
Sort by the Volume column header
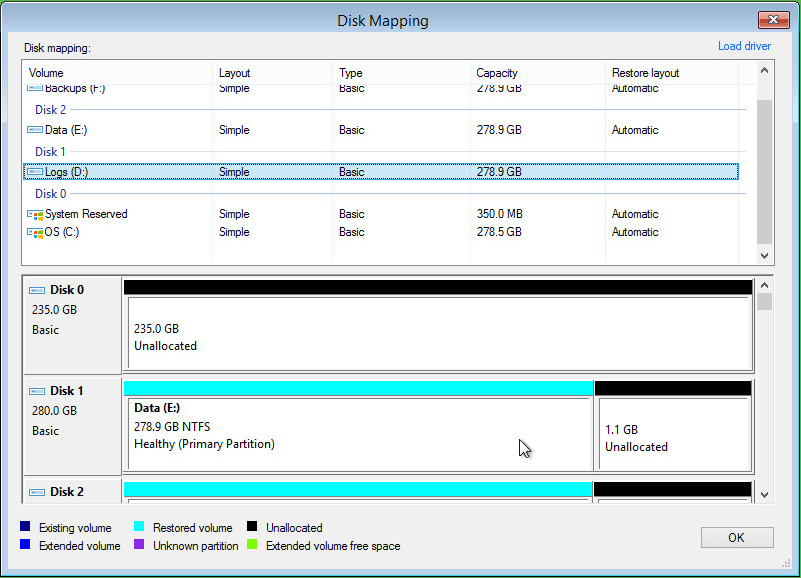click(46, 73)
